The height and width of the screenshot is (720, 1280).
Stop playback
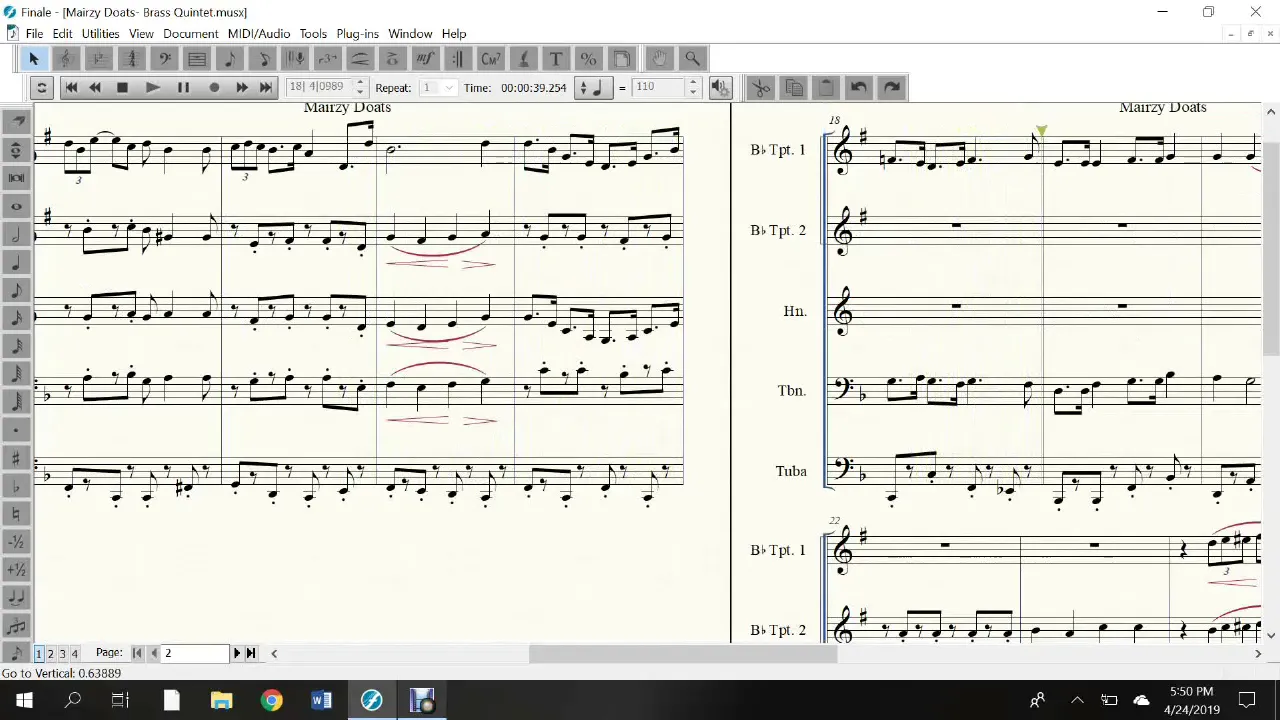pos(122,88)
